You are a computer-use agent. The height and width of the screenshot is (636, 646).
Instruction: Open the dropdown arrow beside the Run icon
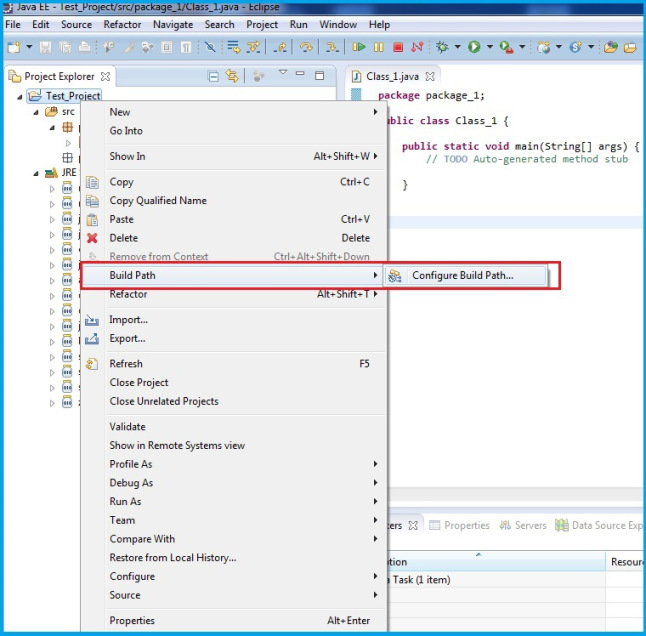pos(489,47)
